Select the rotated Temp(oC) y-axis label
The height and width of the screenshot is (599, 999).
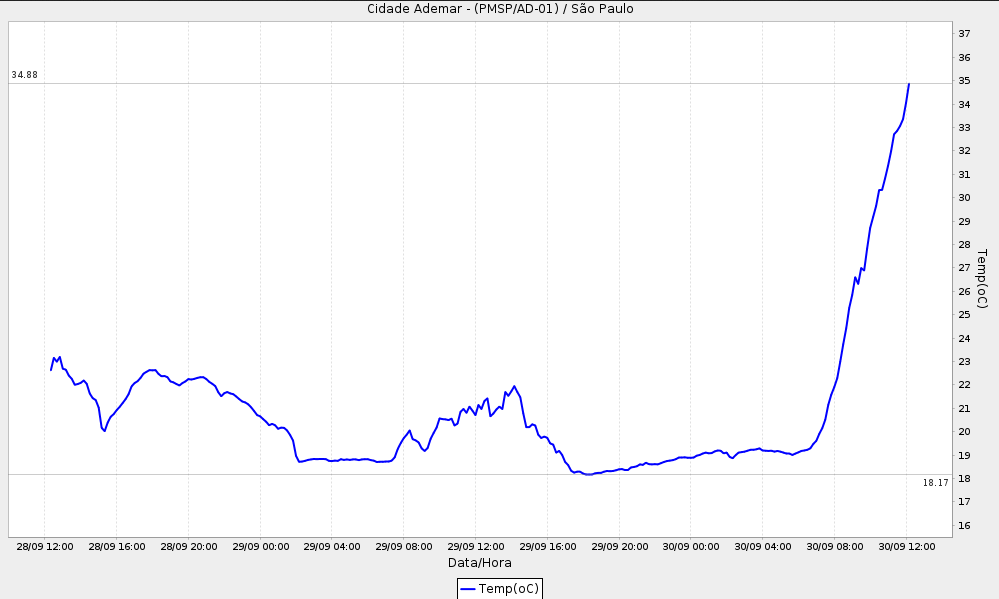coord(981,278)
